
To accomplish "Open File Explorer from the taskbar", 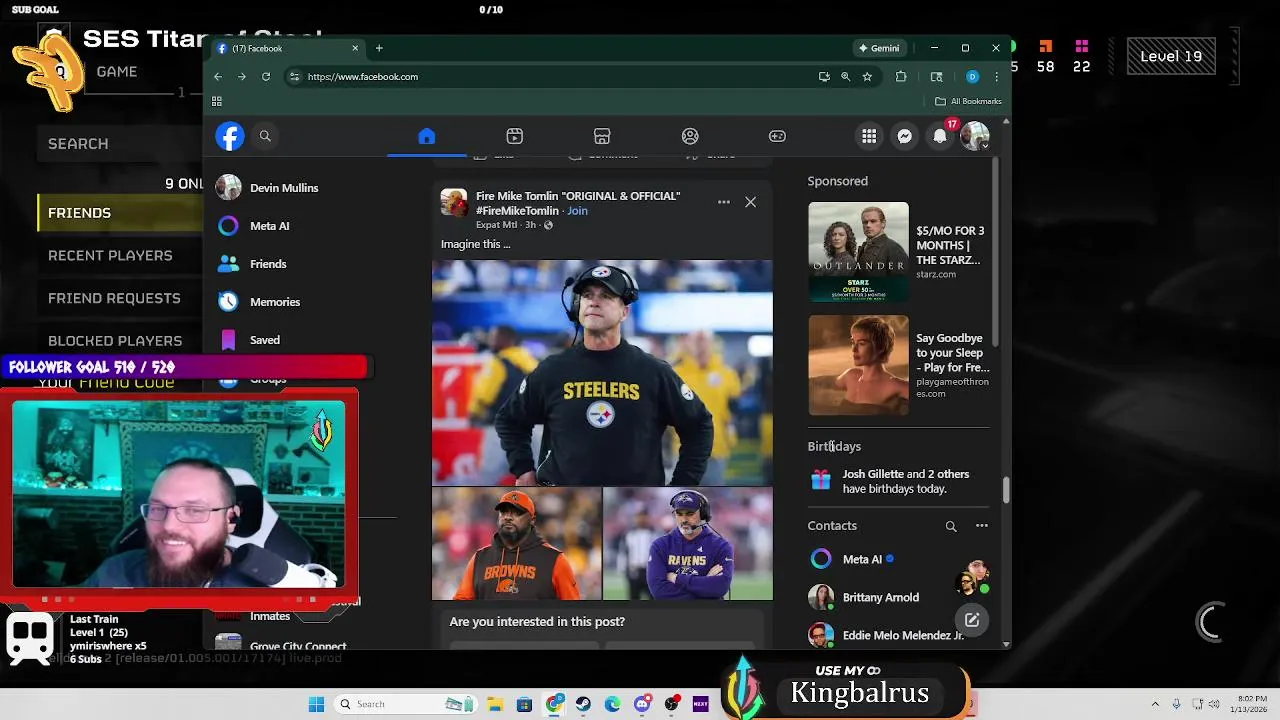I will [496, 704].
